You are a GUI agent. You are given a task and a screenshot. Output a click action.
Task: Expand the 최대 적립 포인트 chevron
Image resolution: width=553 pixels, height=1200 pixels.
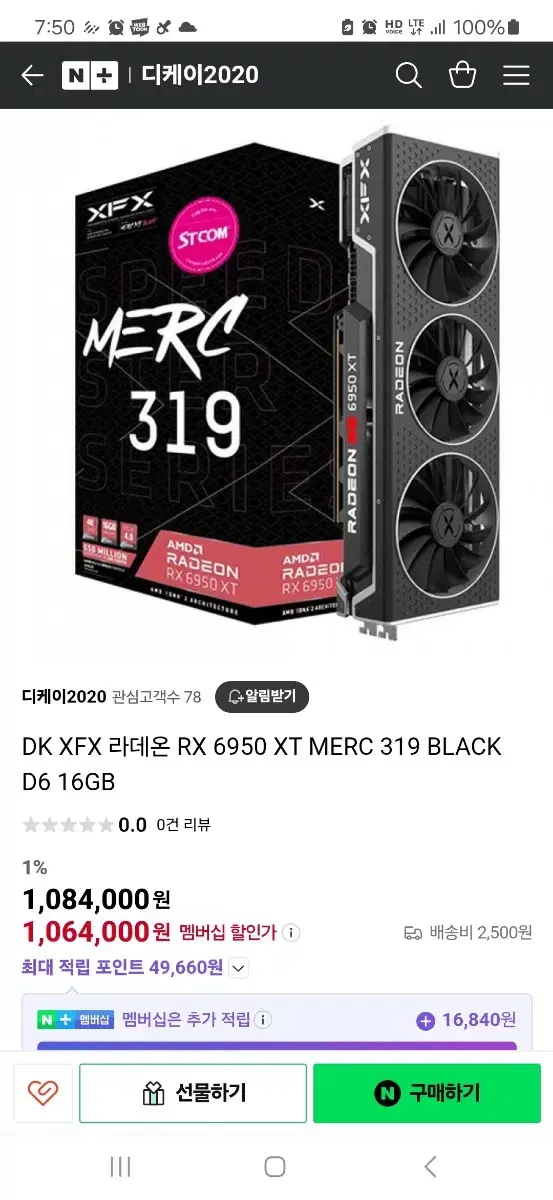tap(238, 968)
